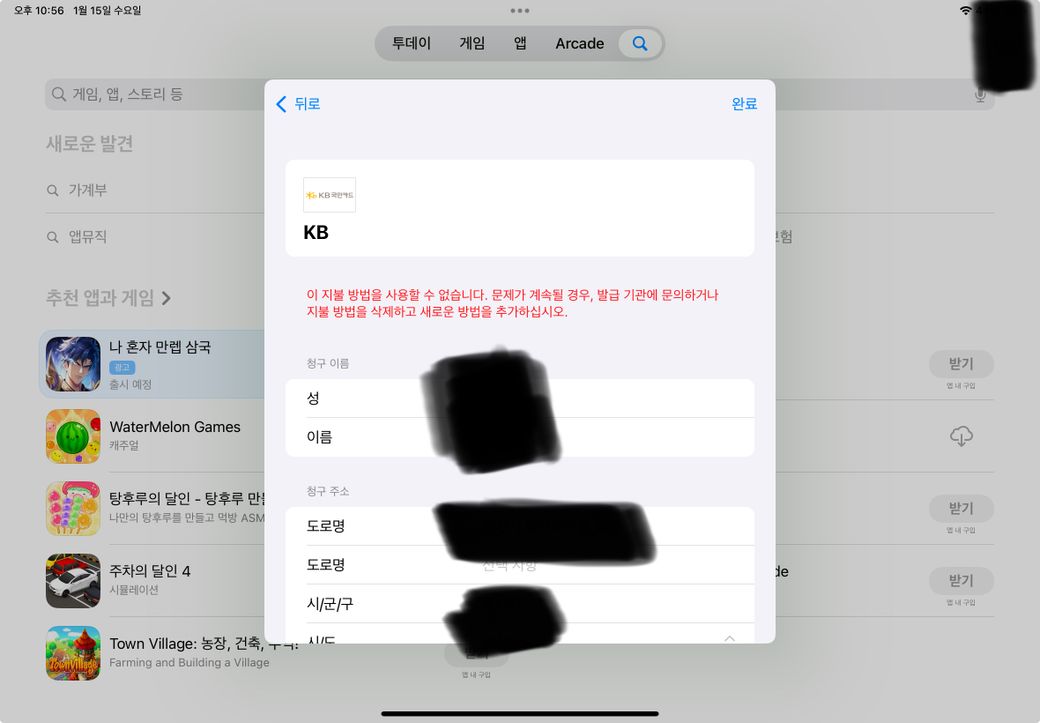Screen dimensions: 1040x723
Task: Expand the 추천 앱과 게임 section
Action: (166, 298)
